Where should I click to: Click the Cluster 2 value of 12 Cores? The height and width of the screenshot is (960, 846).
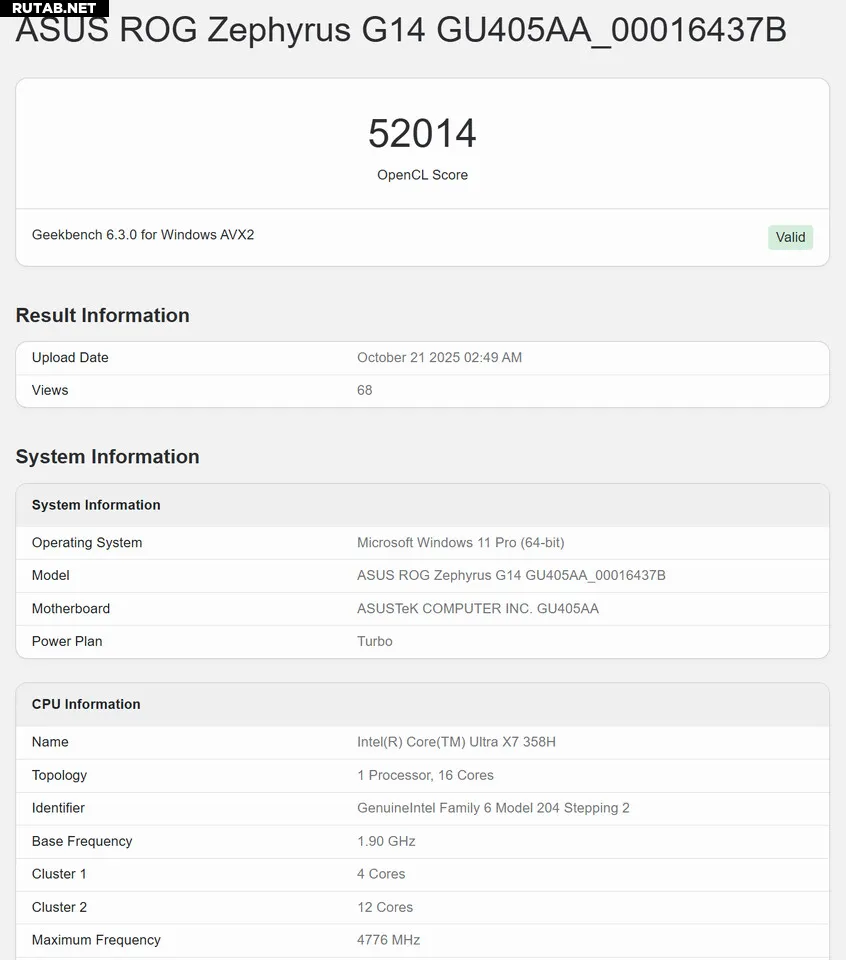click(x=385, y=907)
